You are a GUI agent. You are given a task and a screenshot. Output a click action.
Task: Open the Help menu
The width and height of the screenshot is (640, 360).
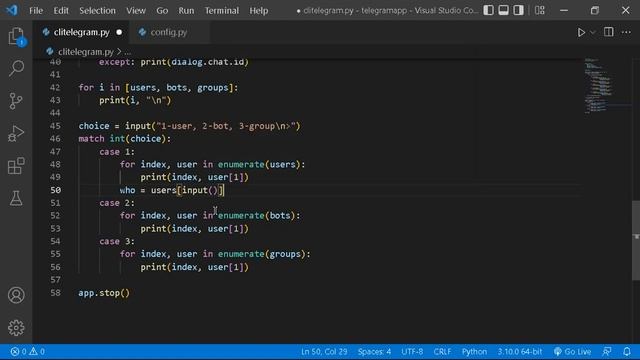click(x=259, y=11)
